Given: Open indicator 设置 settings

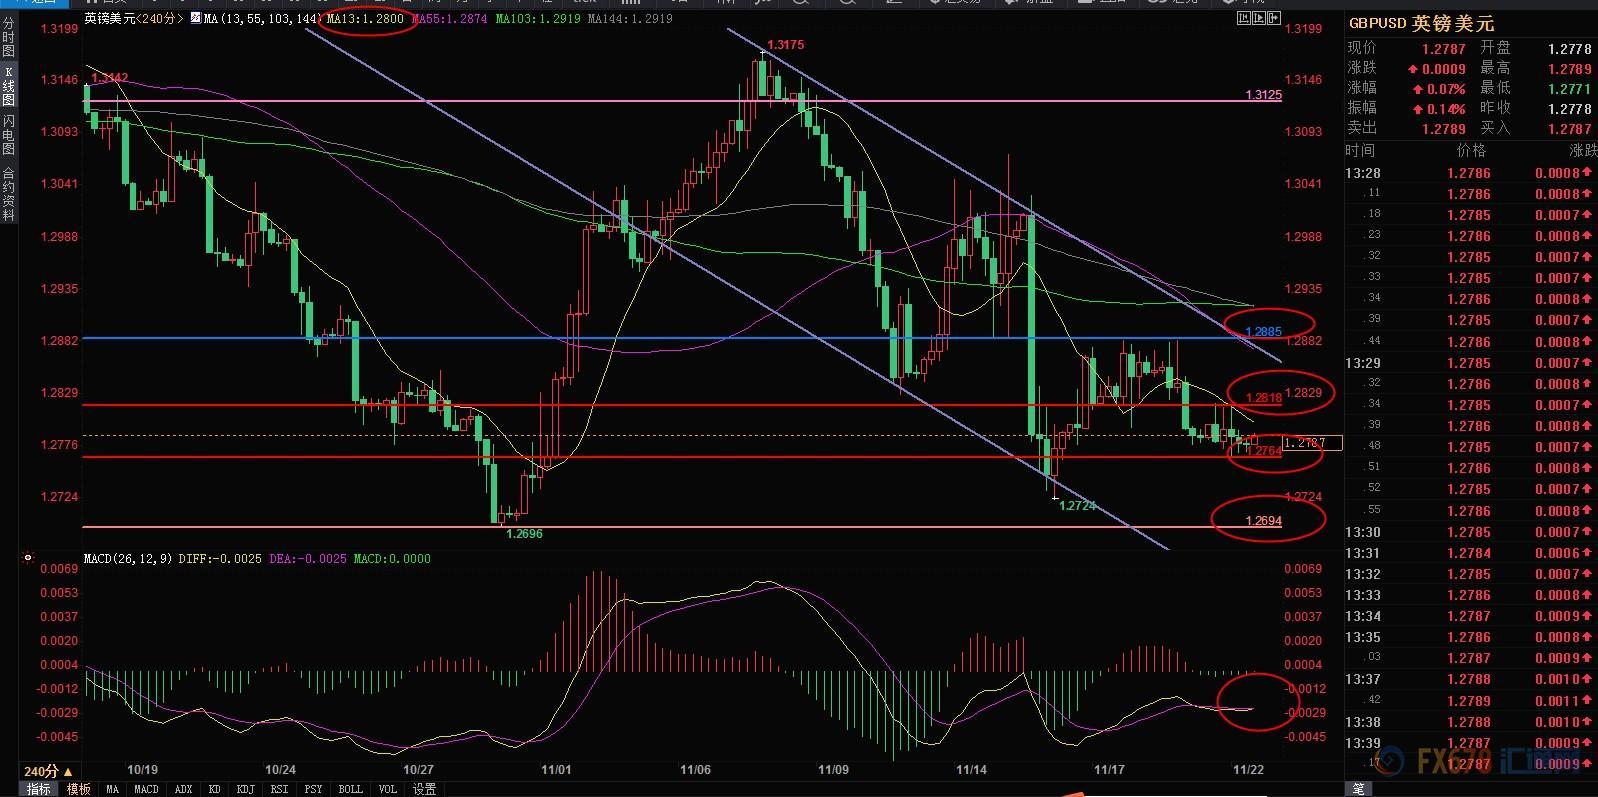Looking at the screenshot, I should click(x=424, y=789).
